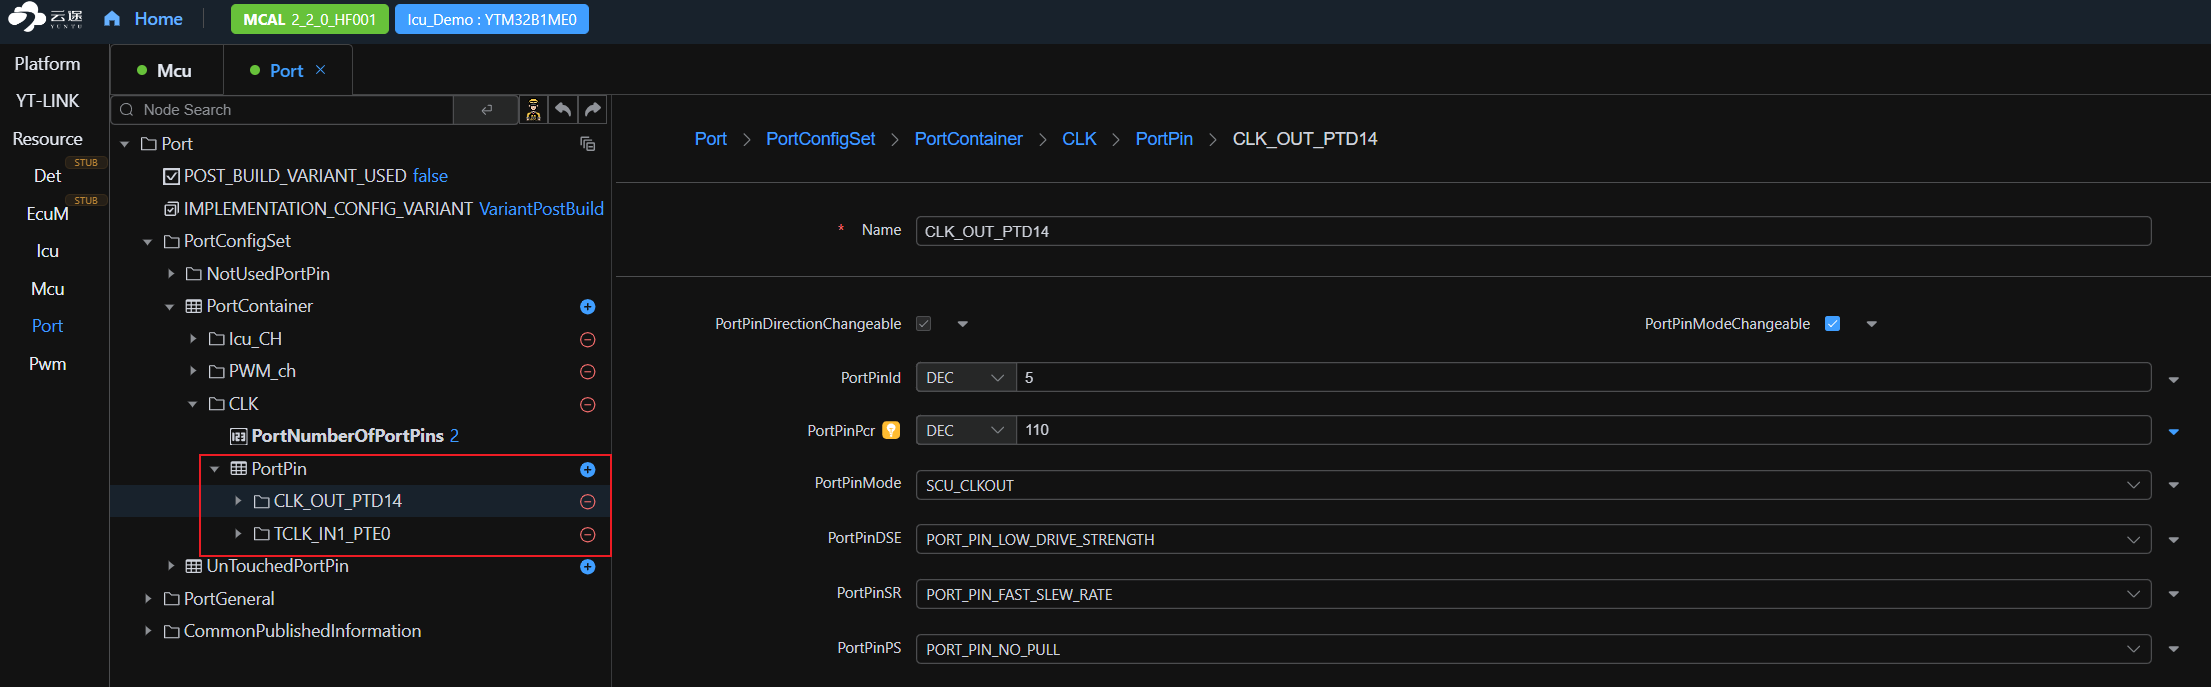
Task: Click the undo arrow icon
Action: click(x=563, y=110)
